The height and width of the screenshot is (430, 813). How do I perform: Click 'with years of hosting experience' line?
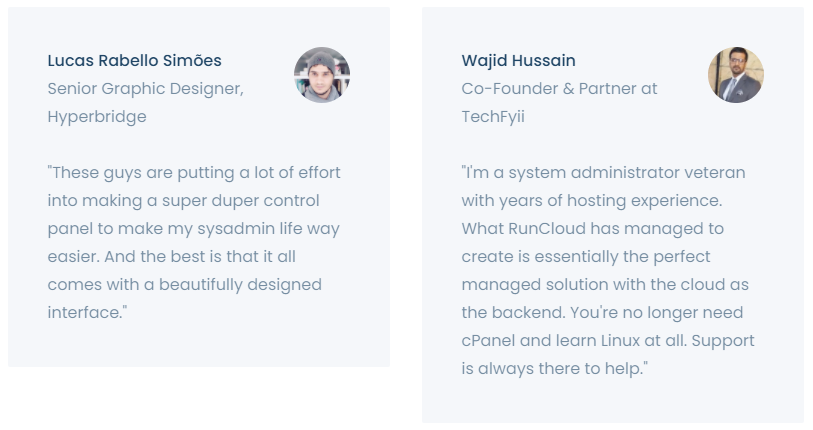coord(592,201)
